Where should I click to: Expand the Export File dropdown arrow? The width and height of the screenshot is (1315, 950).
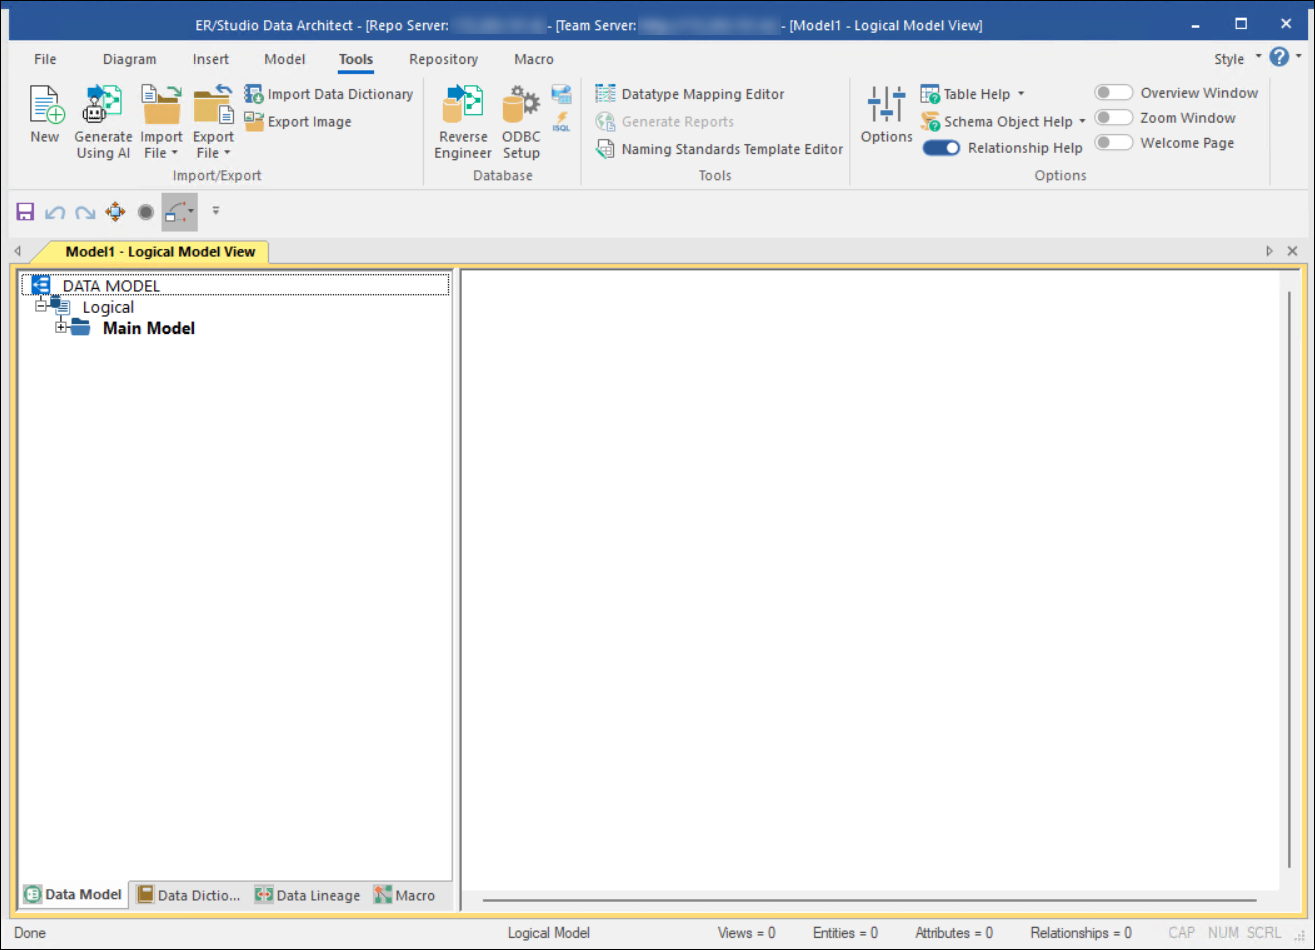[227, 153]
